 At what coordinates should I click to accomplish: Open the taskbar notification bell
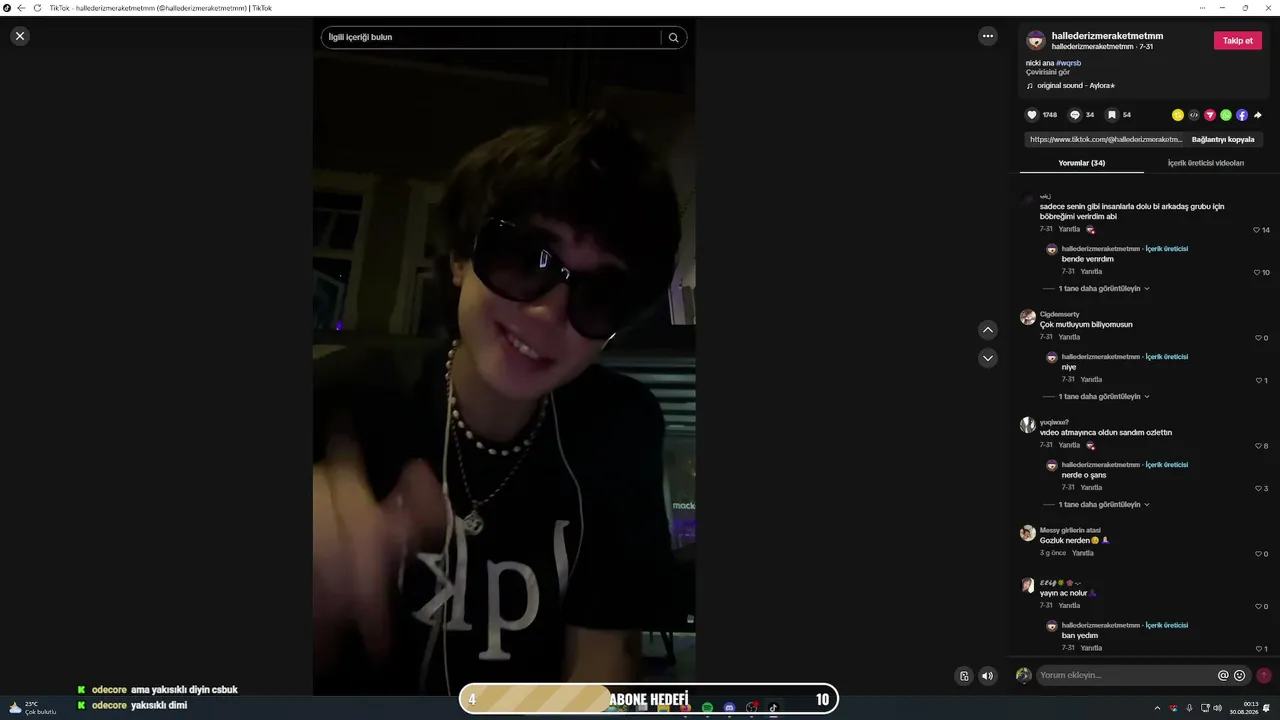click(x=1267, y=708)
